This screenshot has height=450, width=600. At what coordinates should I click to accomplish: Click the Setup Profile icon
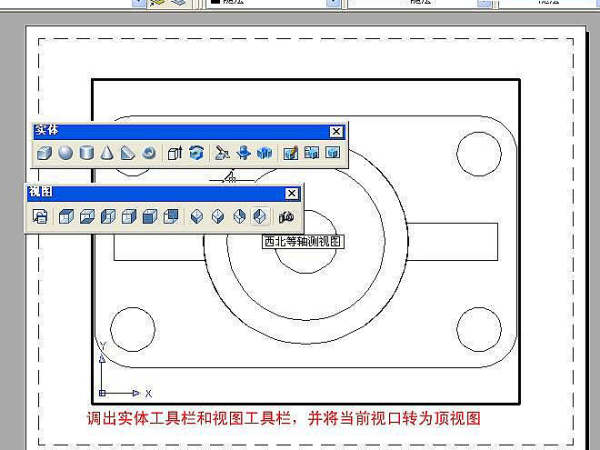333,153
